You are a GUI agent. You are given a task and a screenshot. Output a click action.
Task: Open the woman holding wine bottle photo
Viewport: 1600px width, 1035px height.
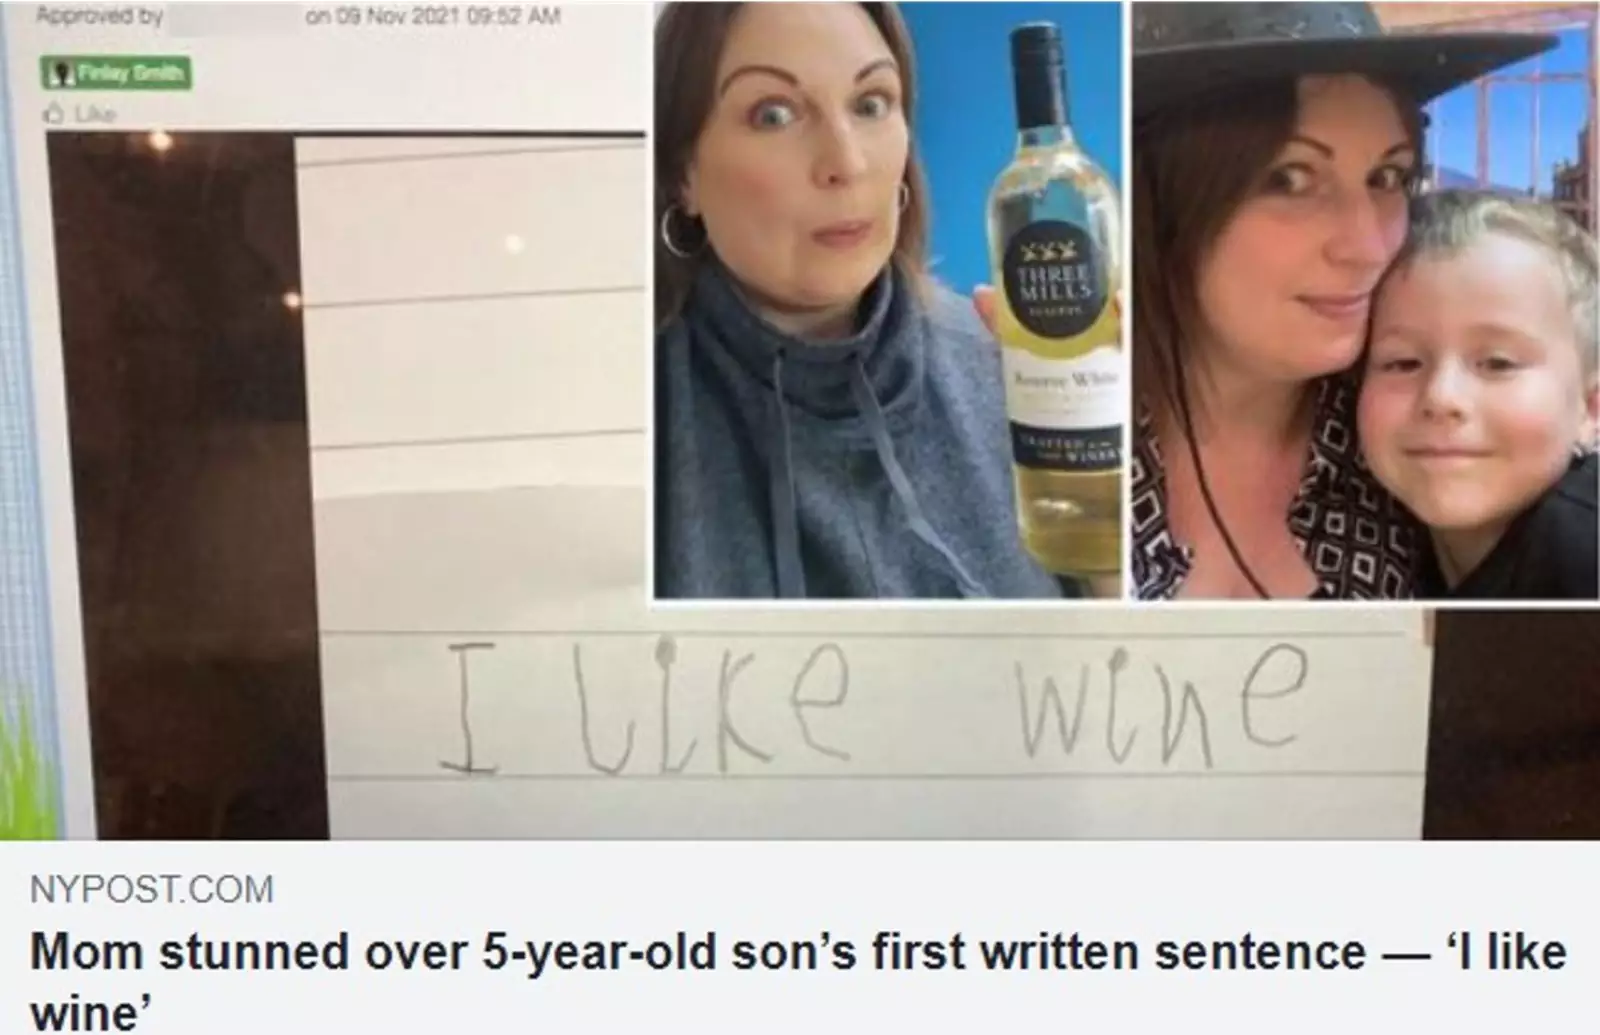pos(890,300)
